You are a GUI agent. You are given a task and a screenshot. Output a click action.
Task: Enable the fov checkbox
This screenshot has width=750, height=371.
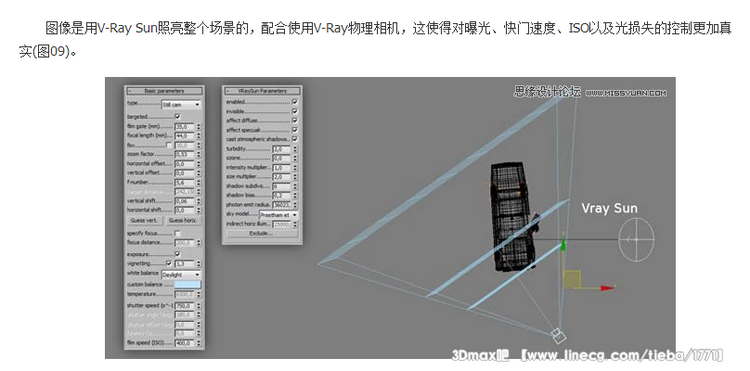click(x=169, y=145)
